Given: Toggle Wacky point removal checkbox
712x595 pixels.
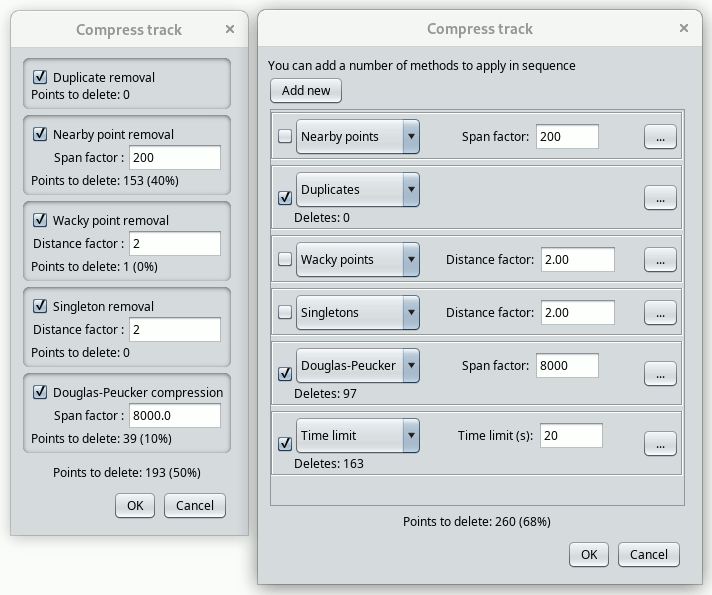Looking at the screenshot, I should [41, 220].
